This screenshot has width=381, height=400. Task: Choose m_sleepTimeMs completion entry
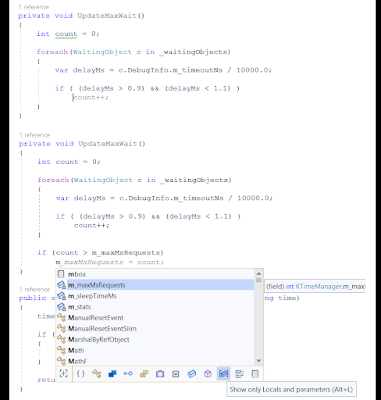click(155, 296)
